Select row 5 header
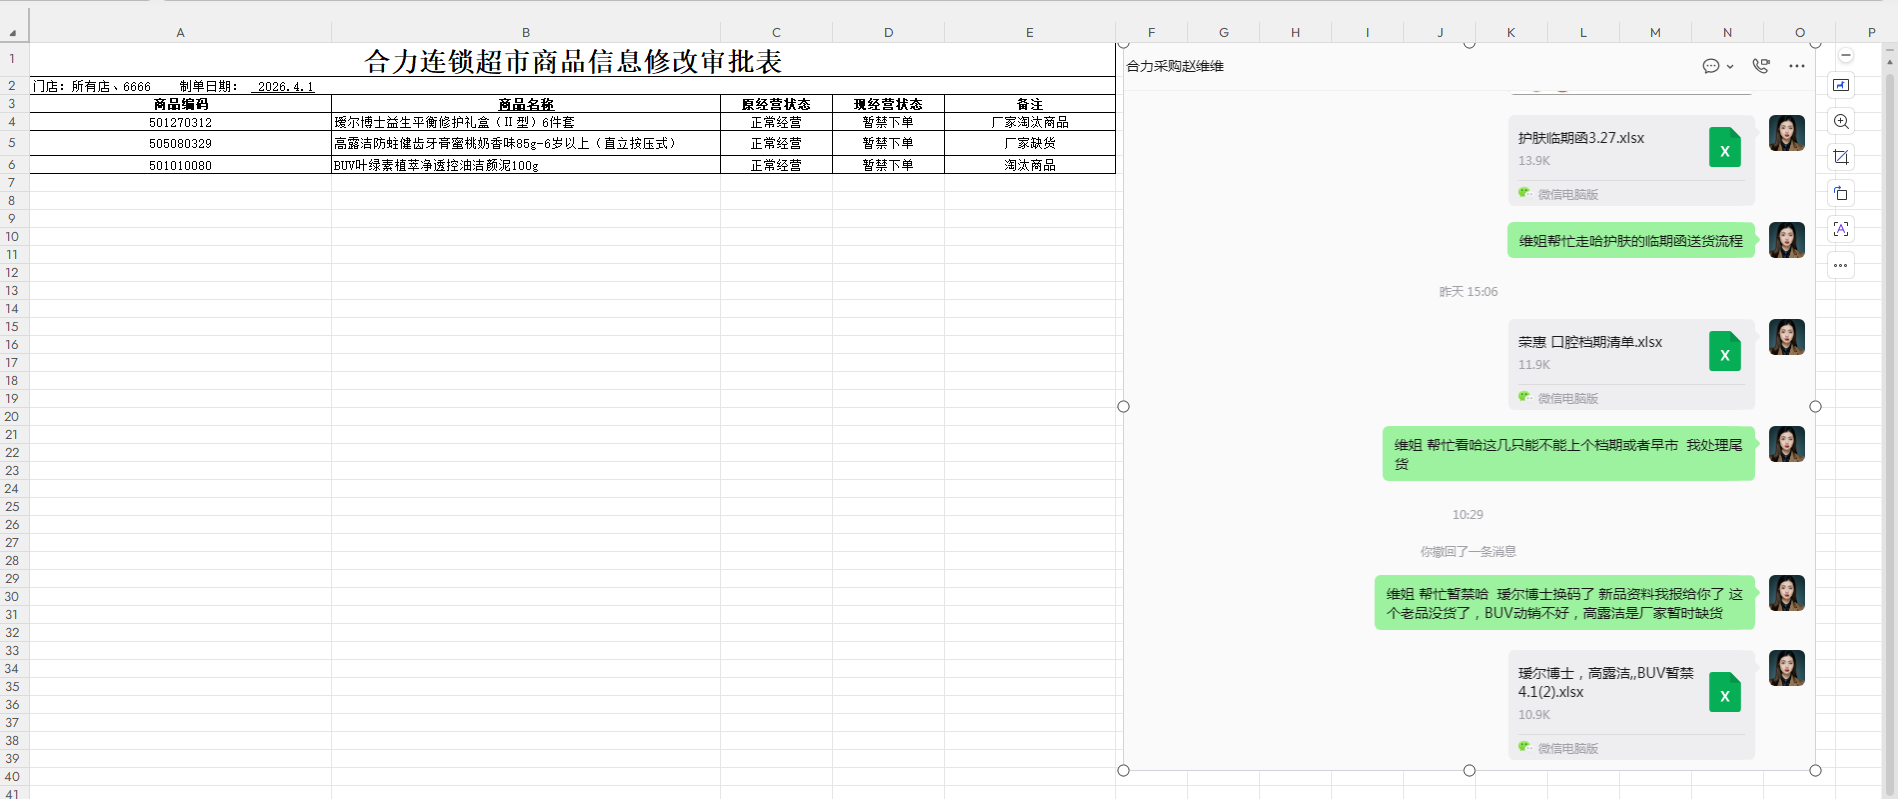Image resolution: width=1898 pixels, height=799 pixels. coord(13,143)
